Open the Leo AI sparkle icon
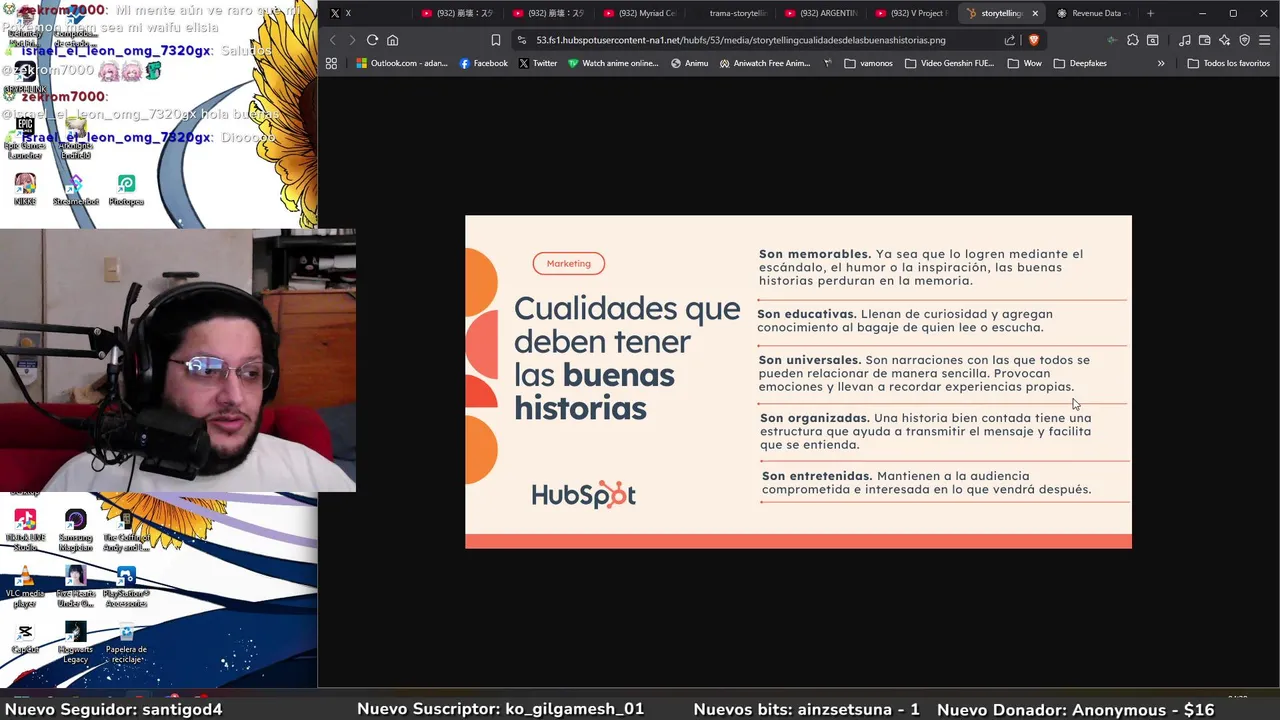 pos(1225,40)
